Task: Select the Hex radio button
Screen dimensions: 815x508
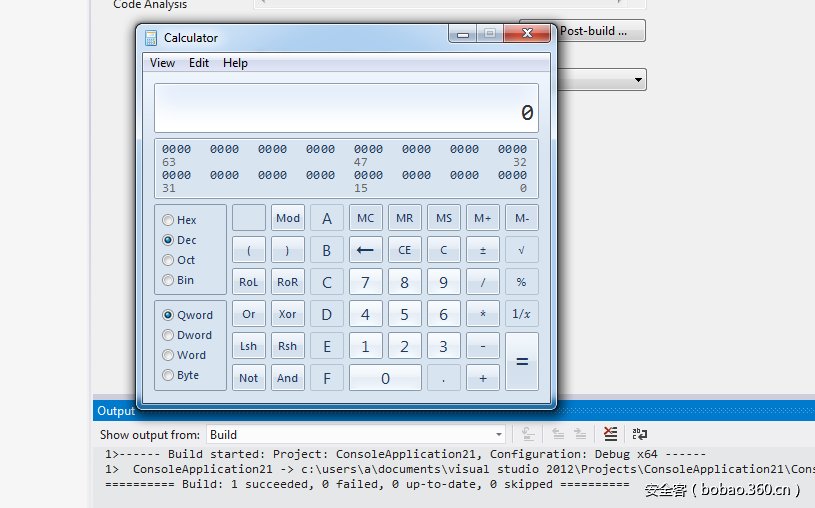Action: (168, 220)
